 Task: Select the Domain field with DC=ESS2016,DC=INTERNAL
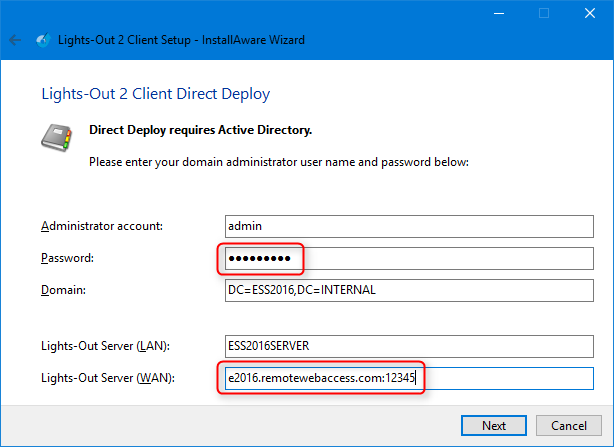409,290
